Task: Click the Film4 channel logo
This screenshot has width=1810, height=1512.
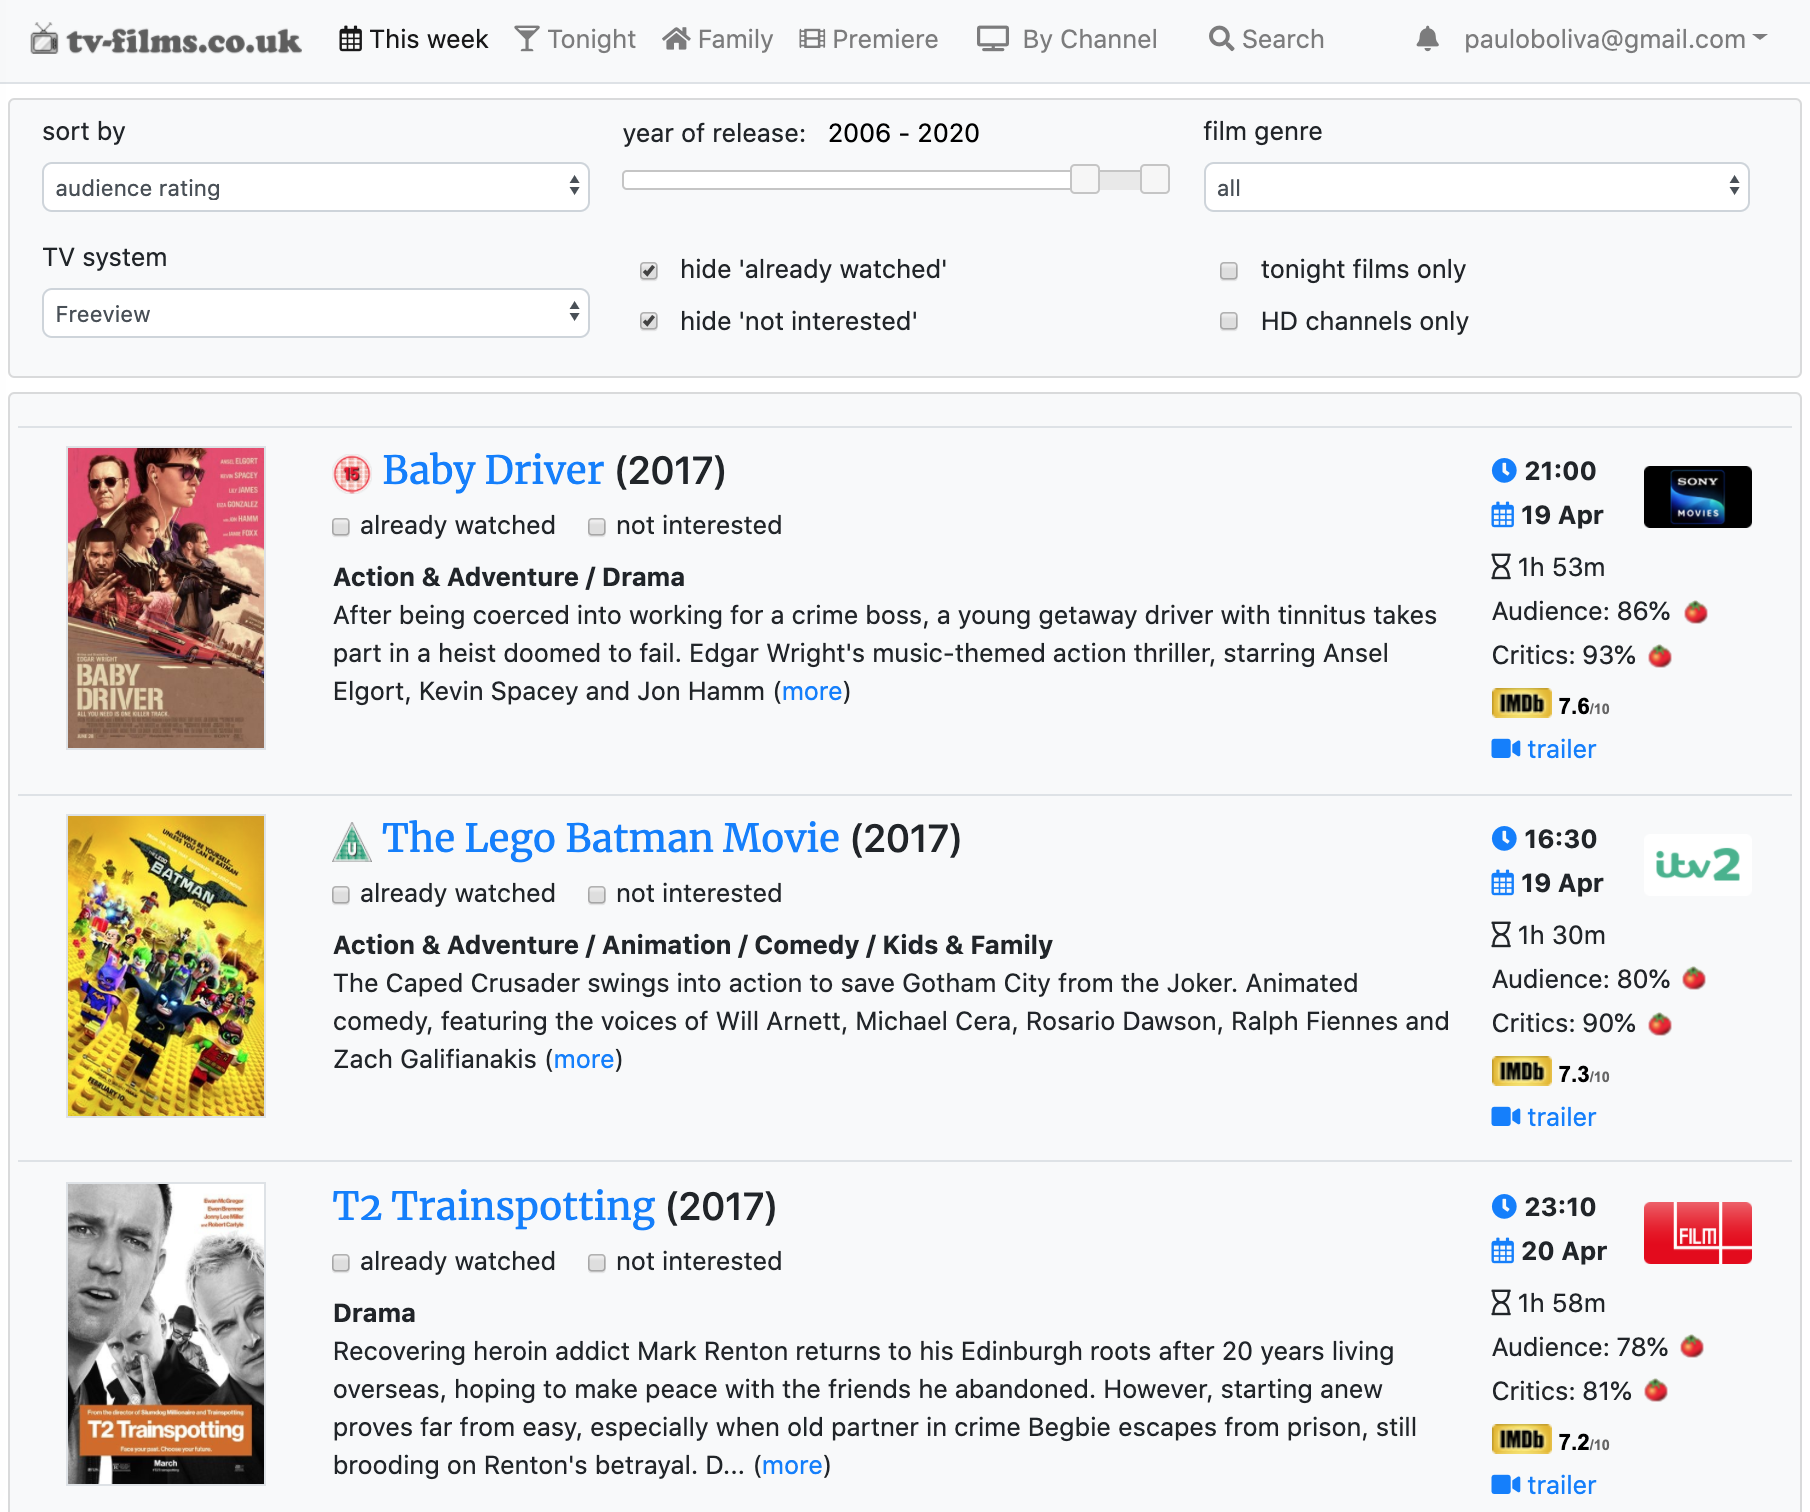Action: point(1697,1233)
